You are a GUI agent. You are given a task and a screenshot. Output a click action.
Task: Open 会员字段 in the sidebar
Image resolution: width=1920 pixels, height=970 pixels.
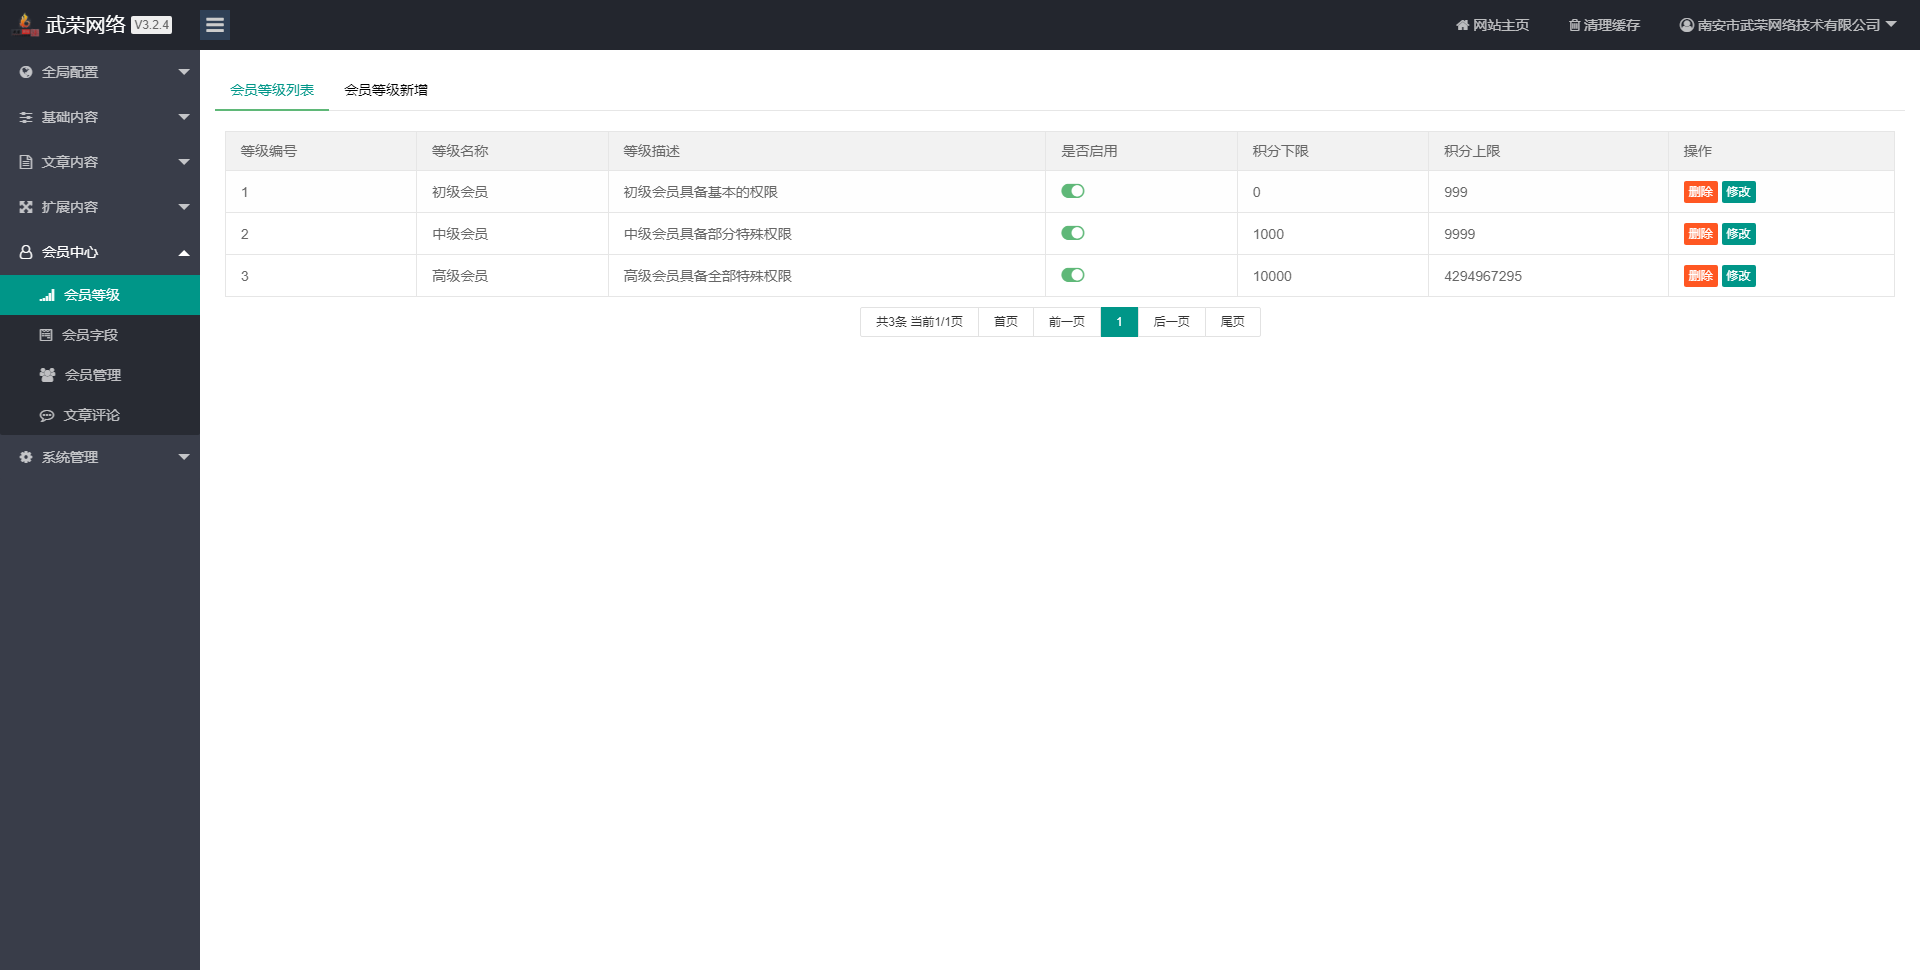pos(100,335)
